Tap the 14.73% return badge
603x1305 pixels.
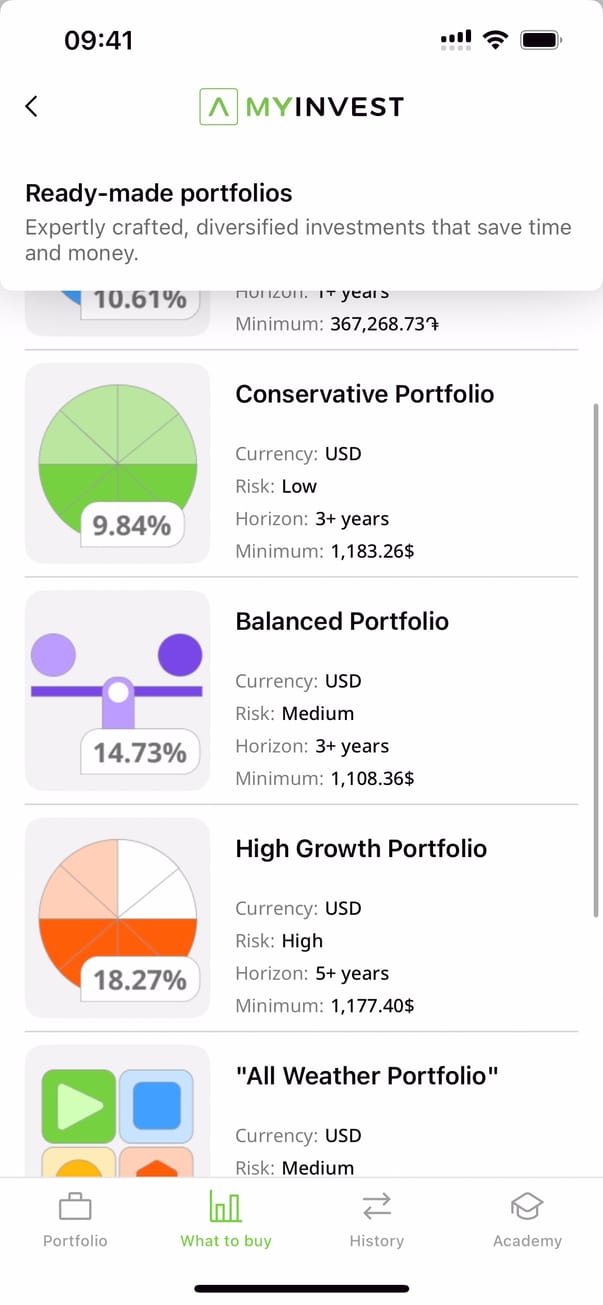[x=140, y=753]
